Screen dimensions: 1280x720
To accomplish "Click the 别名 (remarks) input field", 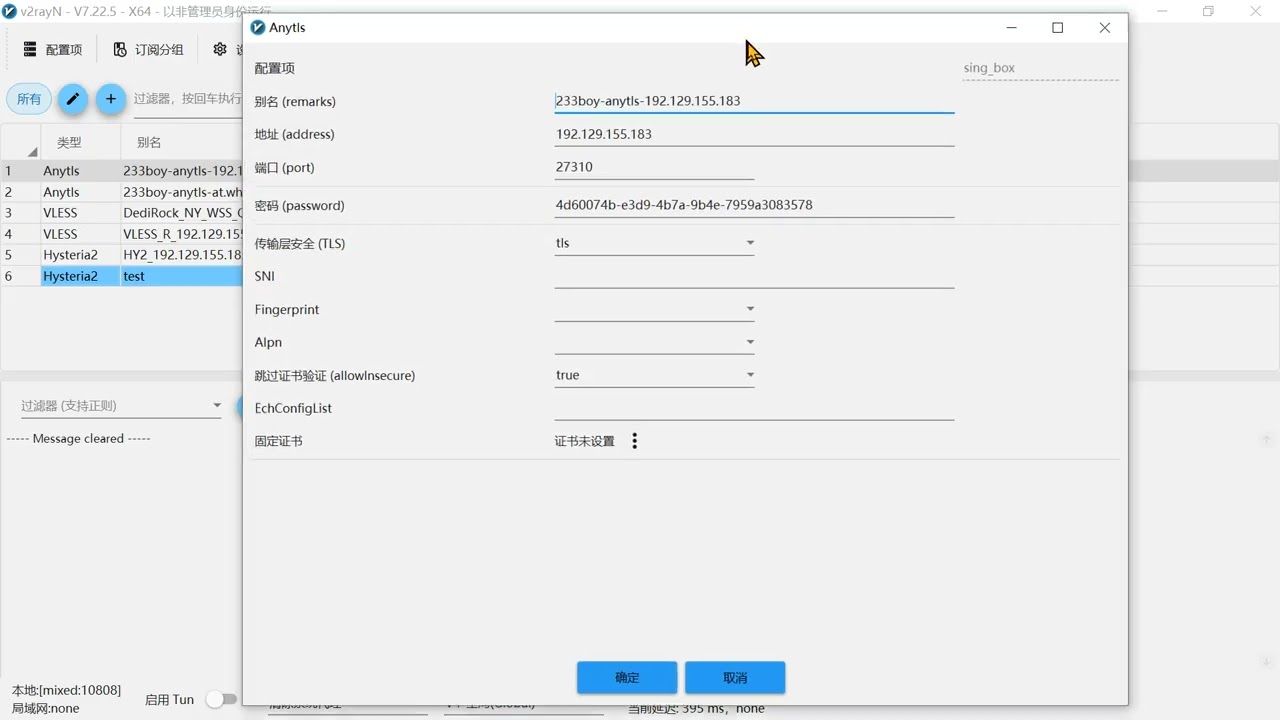I will pos(754,101).
